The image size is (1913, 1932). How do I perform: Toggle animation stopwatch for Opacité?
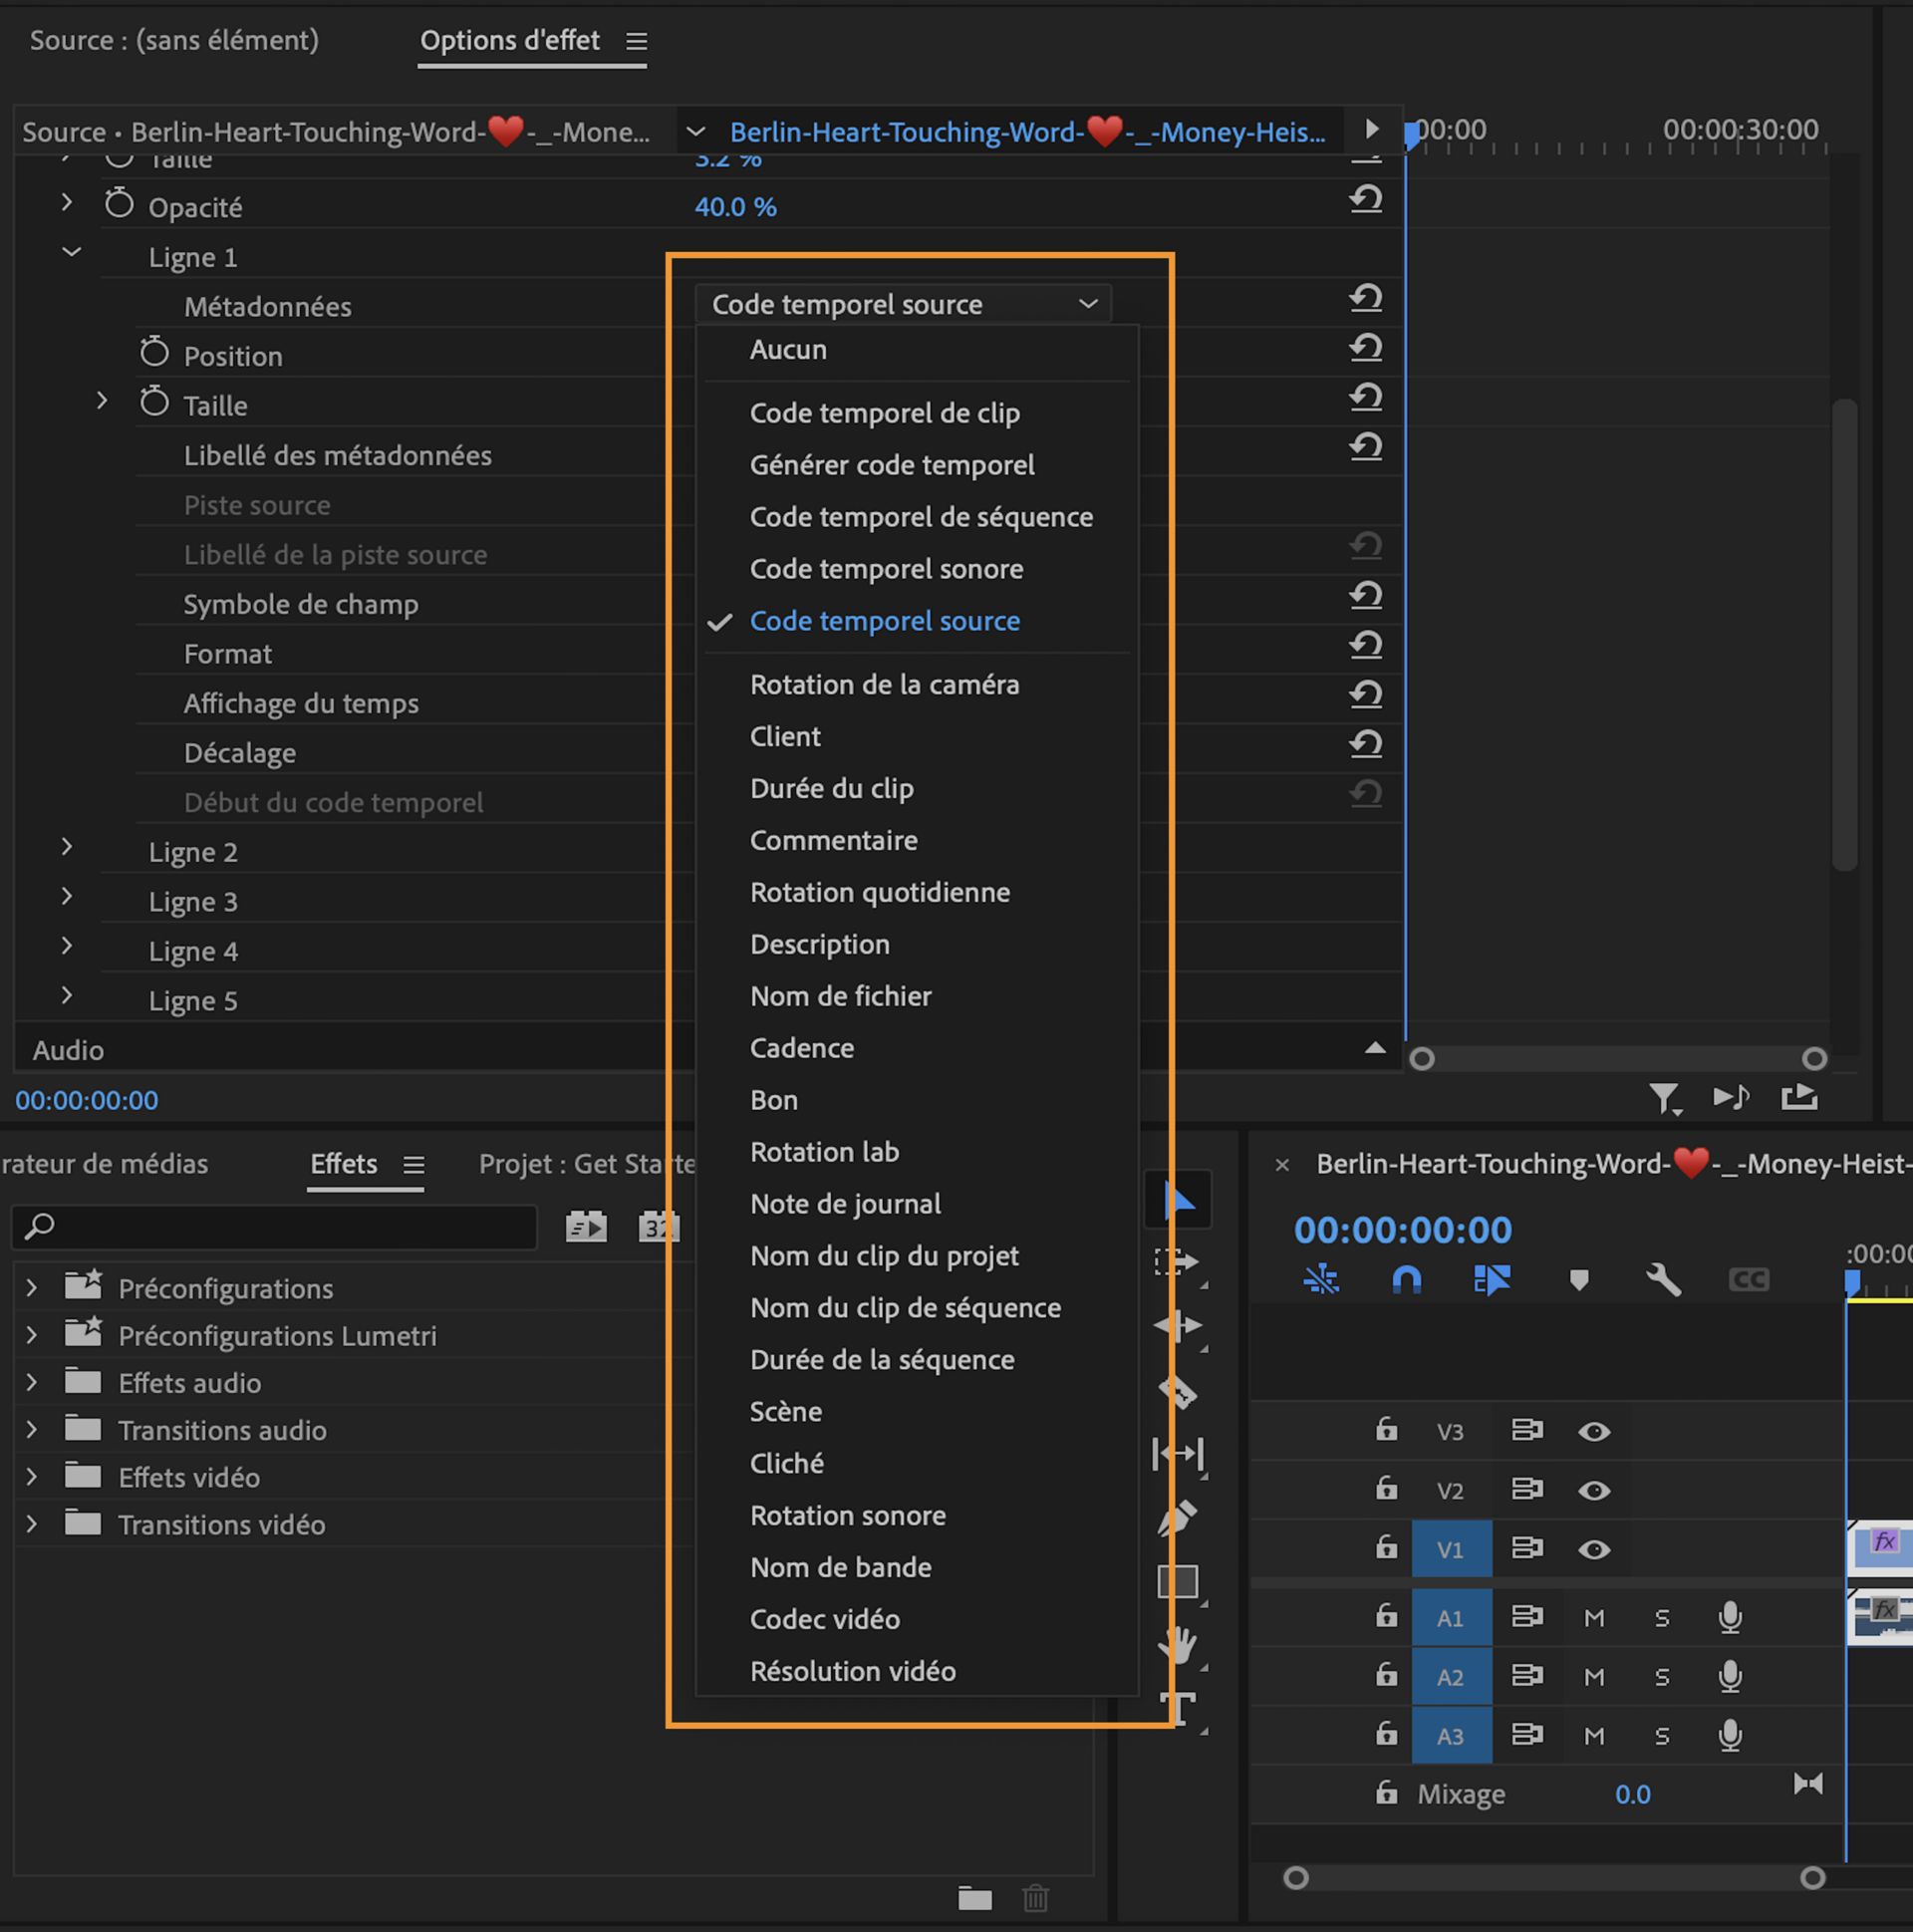point(119,204)
